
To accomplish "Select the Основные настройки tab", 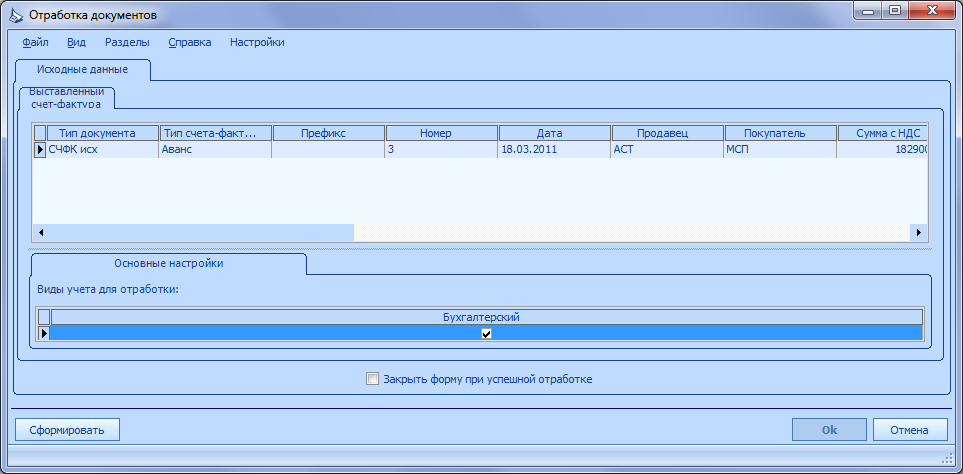I will [x=169, y=263].
